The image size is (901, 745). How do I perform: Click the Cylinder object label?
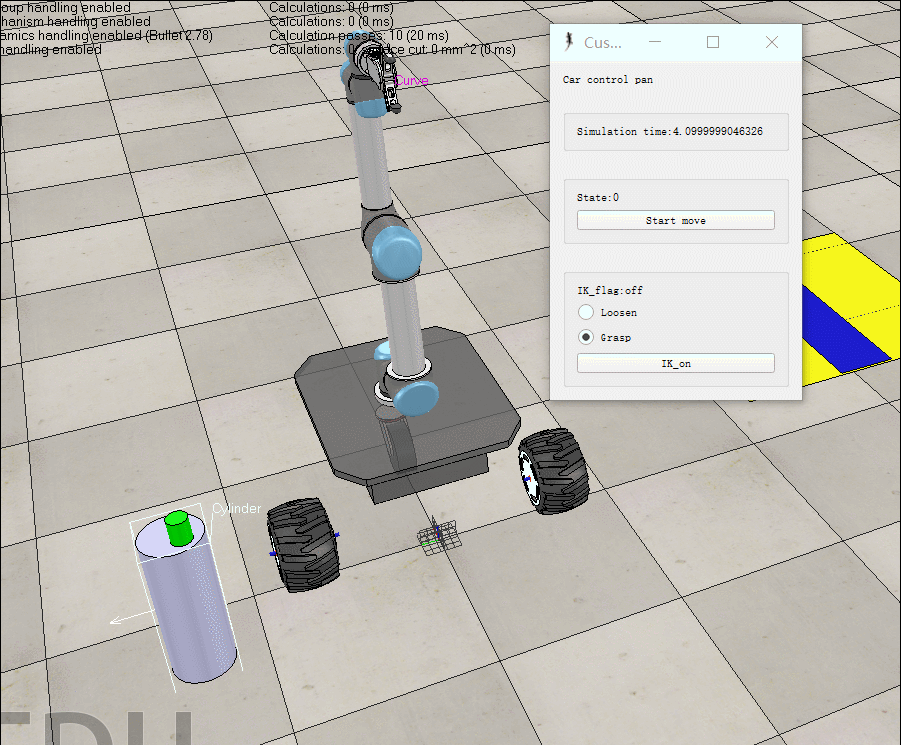coord(236,508)
